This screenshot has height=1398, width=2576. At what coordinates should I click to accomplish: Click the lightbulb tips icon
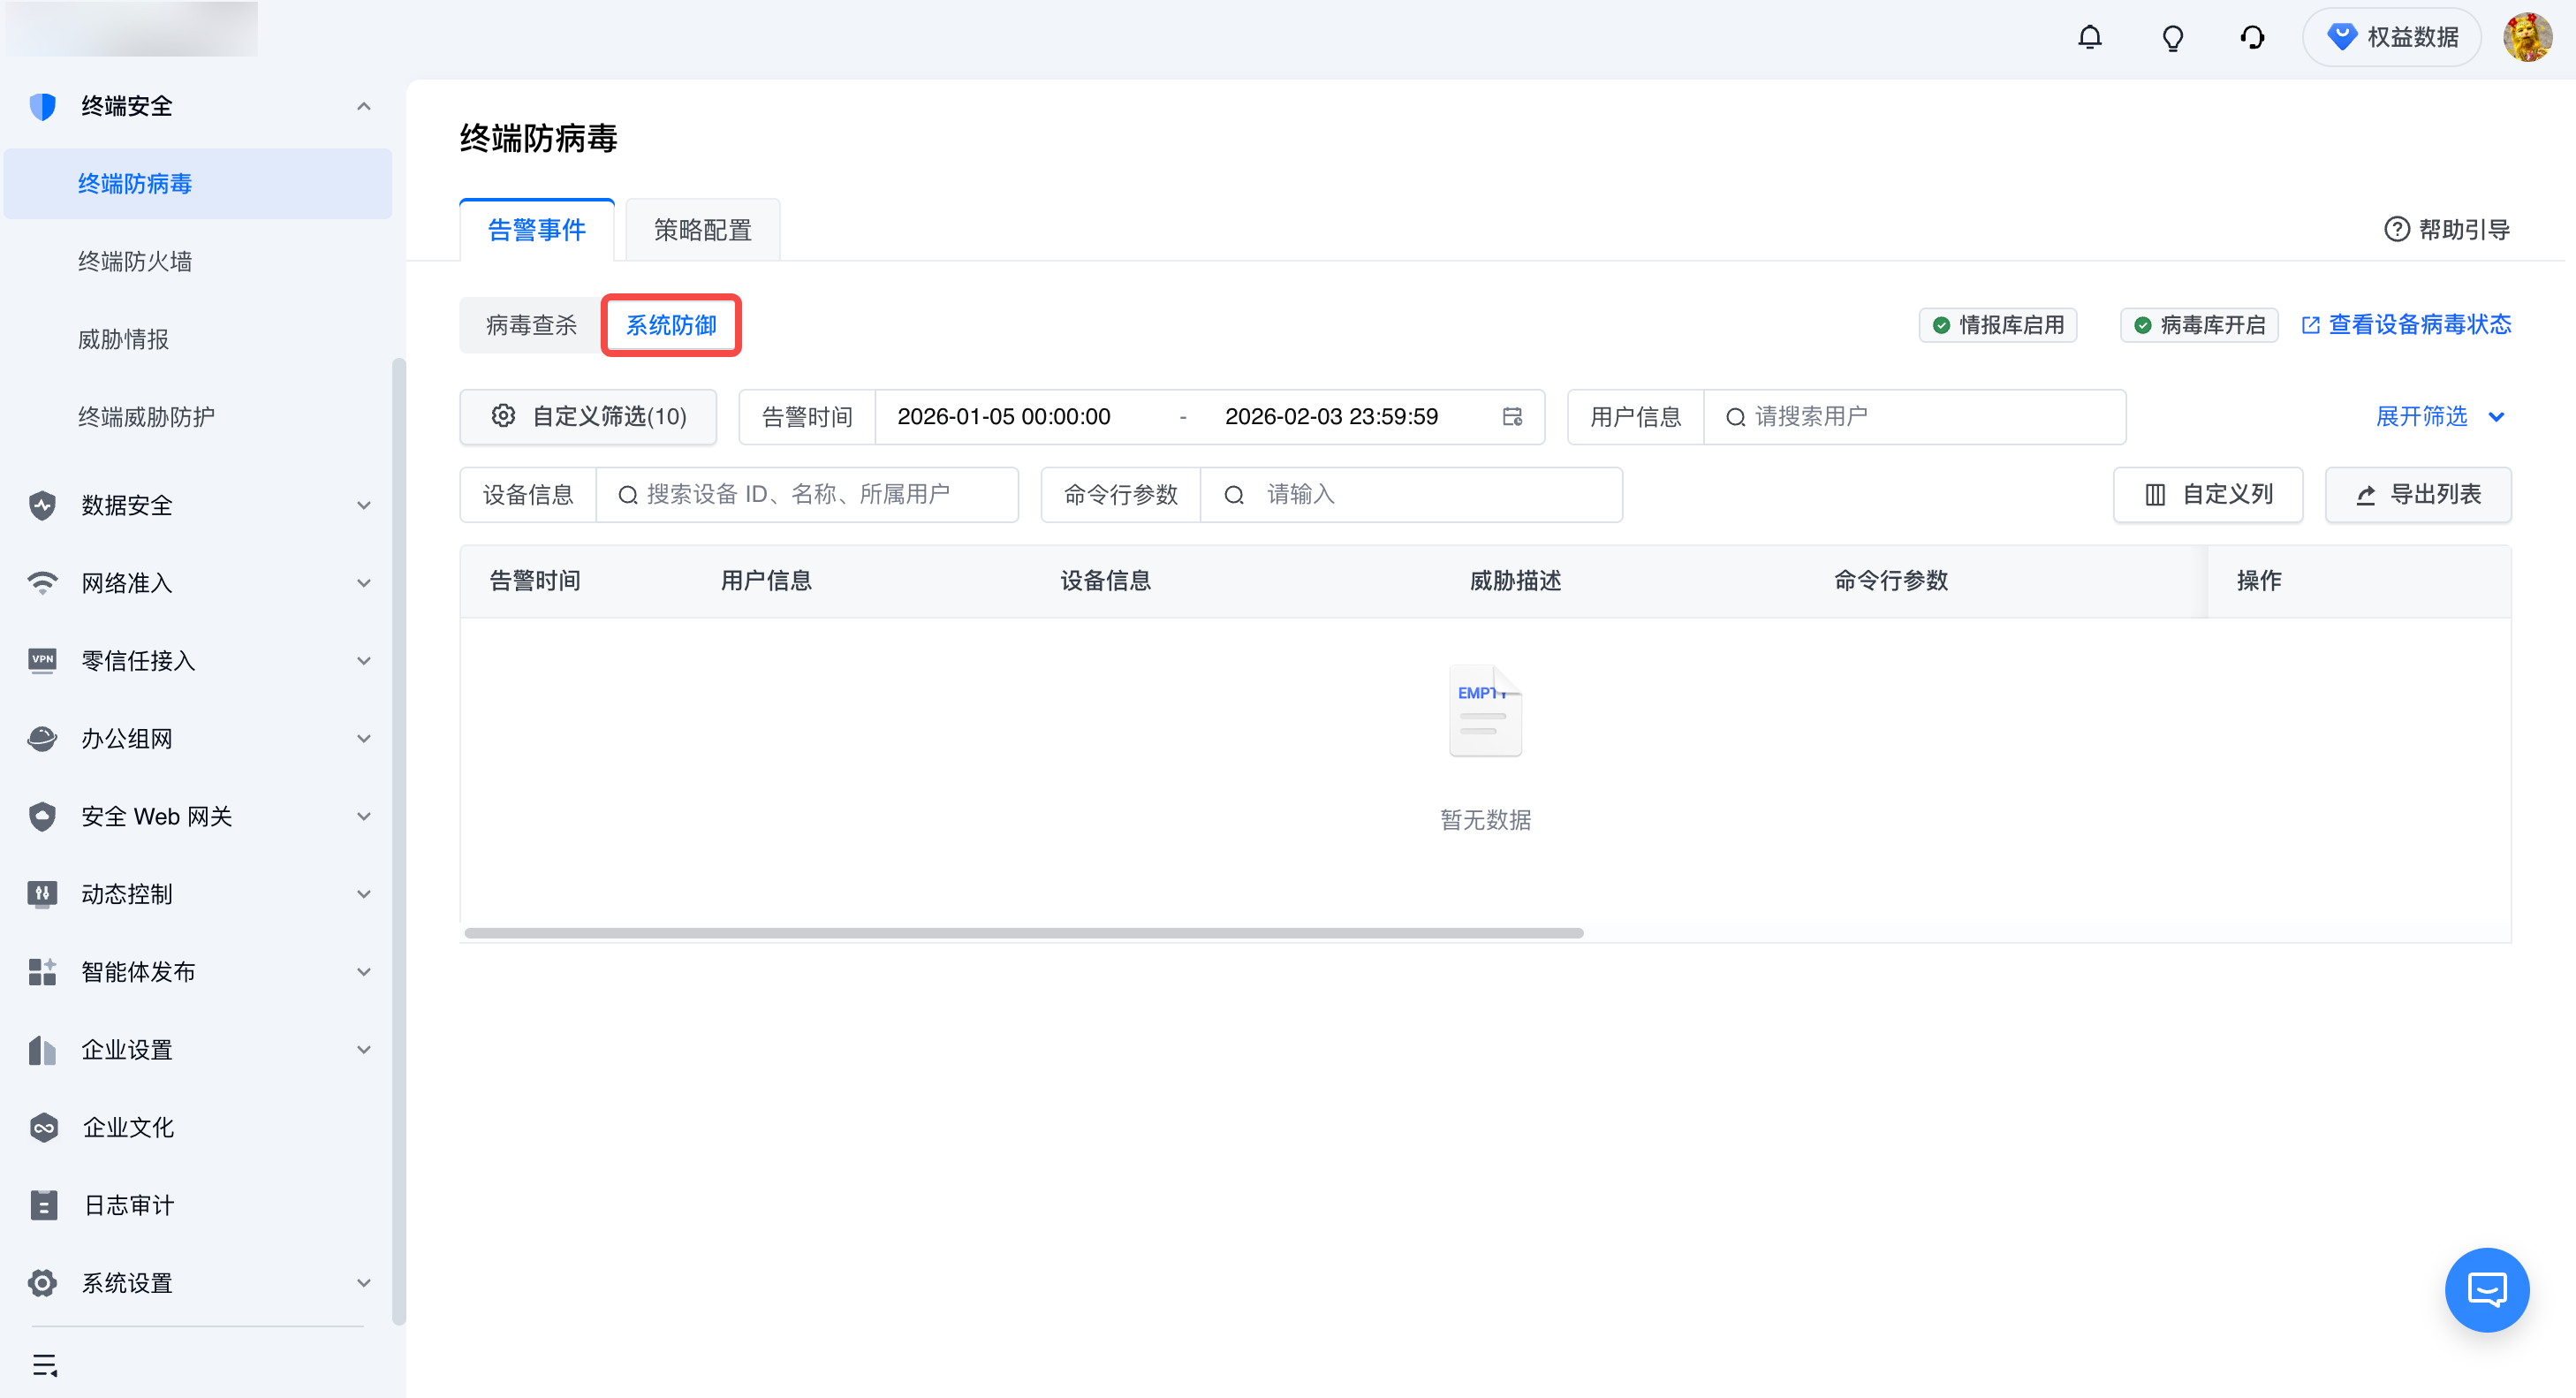2172,38
